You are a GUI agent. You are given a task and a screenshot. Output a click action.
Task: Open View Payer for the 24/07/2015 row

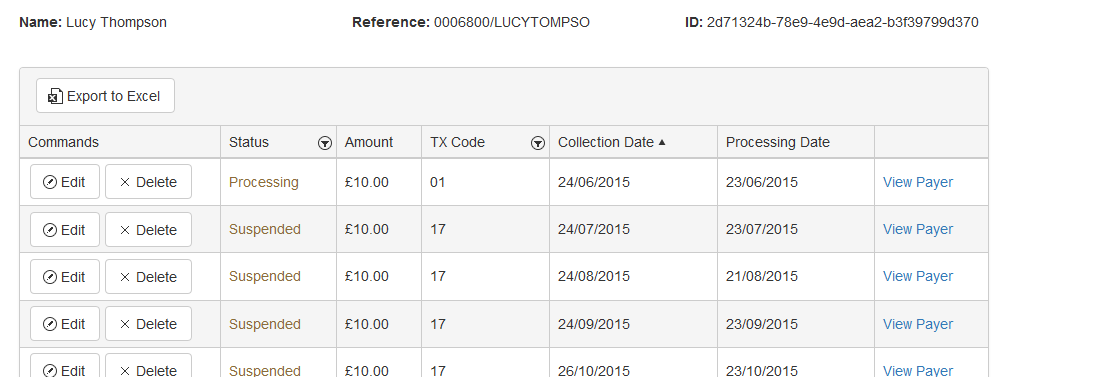917,229
